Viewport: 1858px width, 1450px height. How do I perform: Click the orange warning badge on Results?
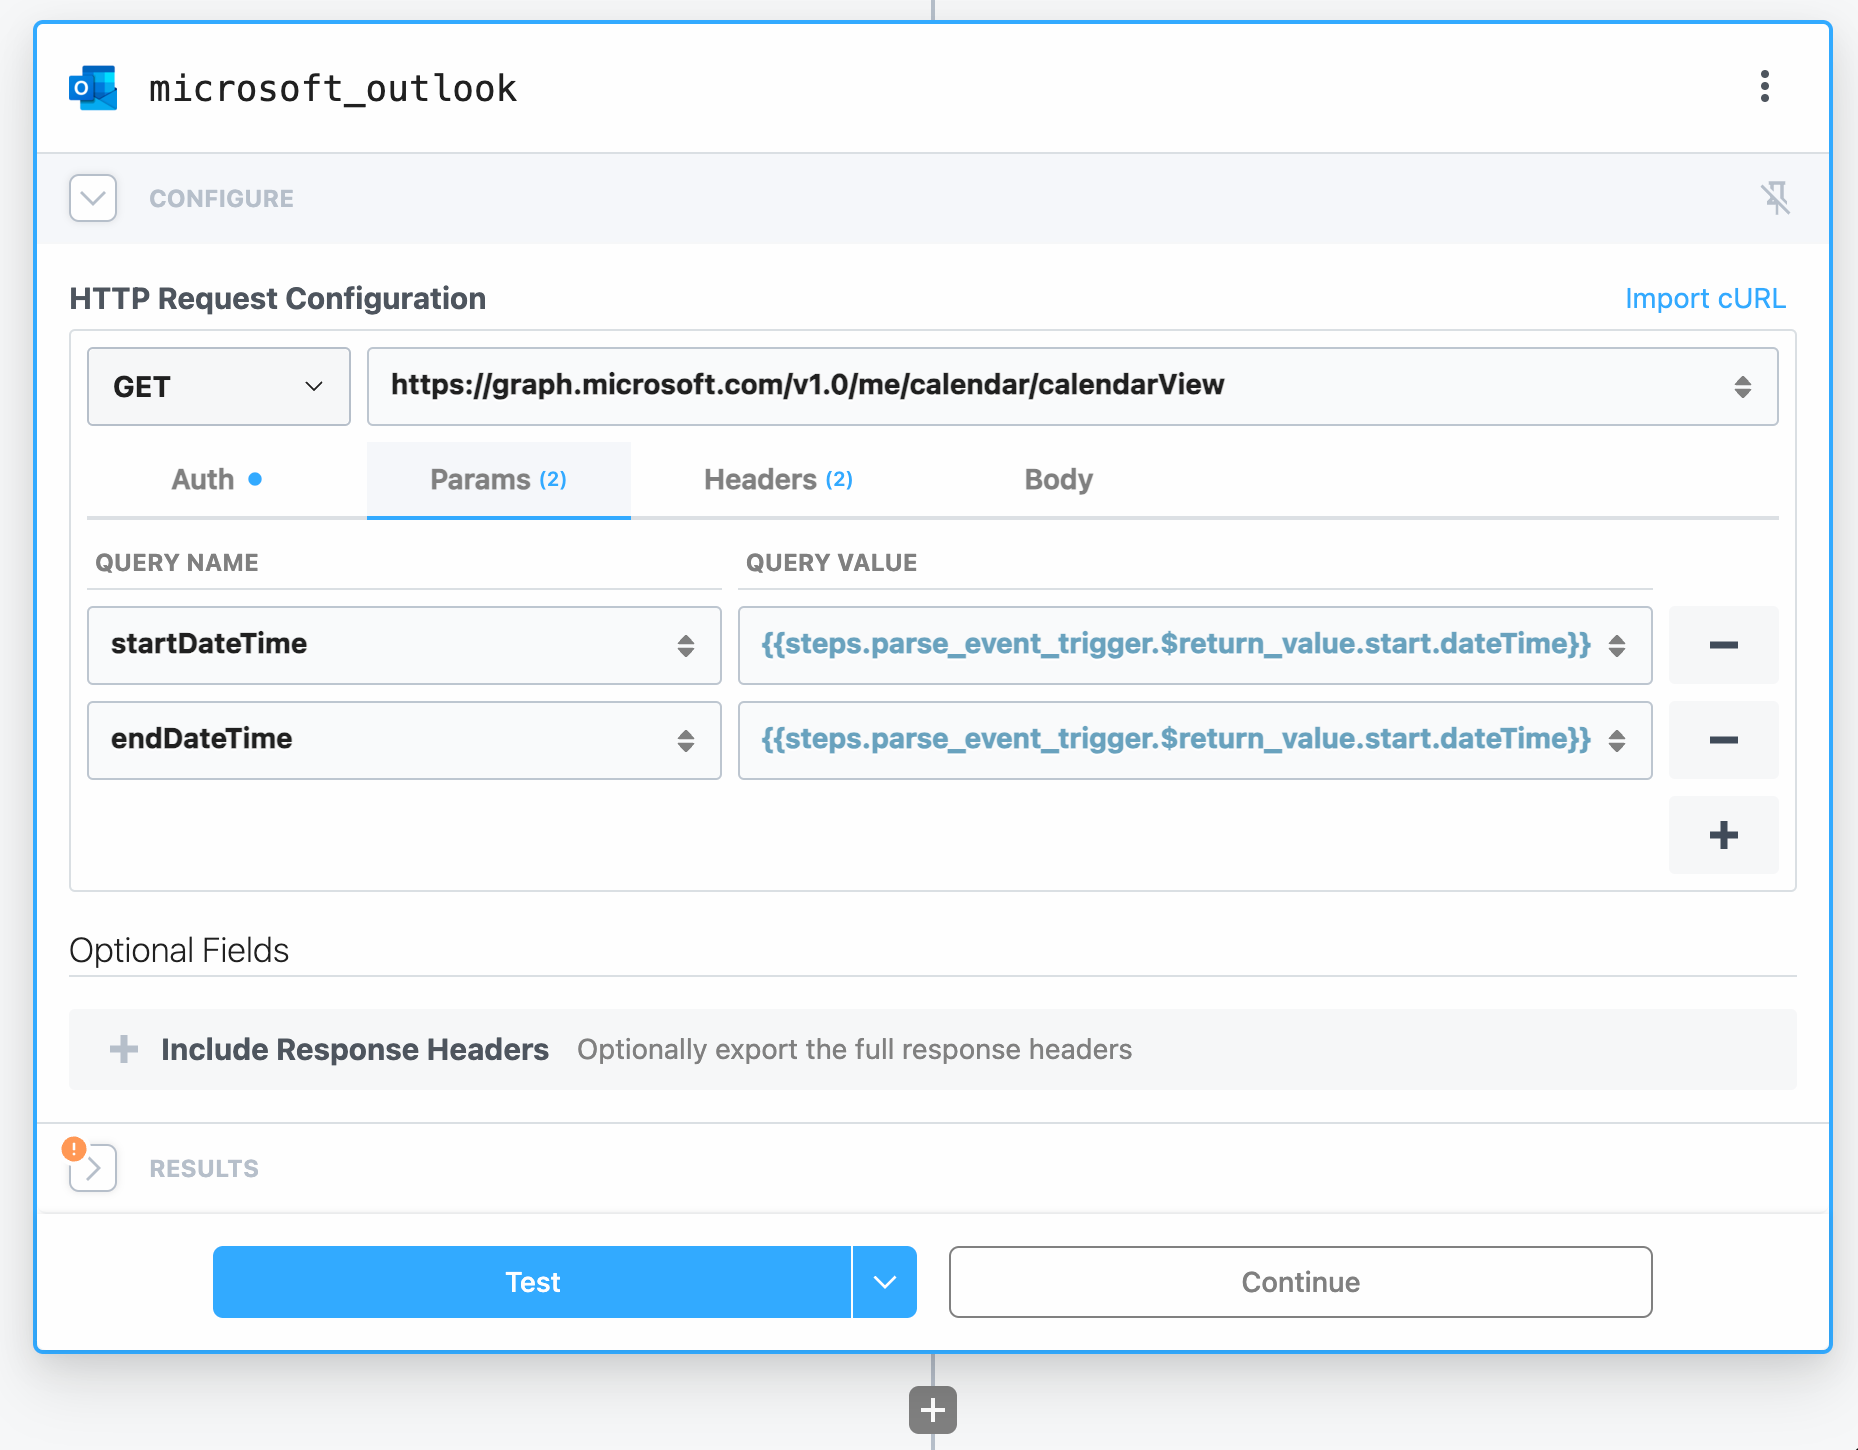[73, 1149]
